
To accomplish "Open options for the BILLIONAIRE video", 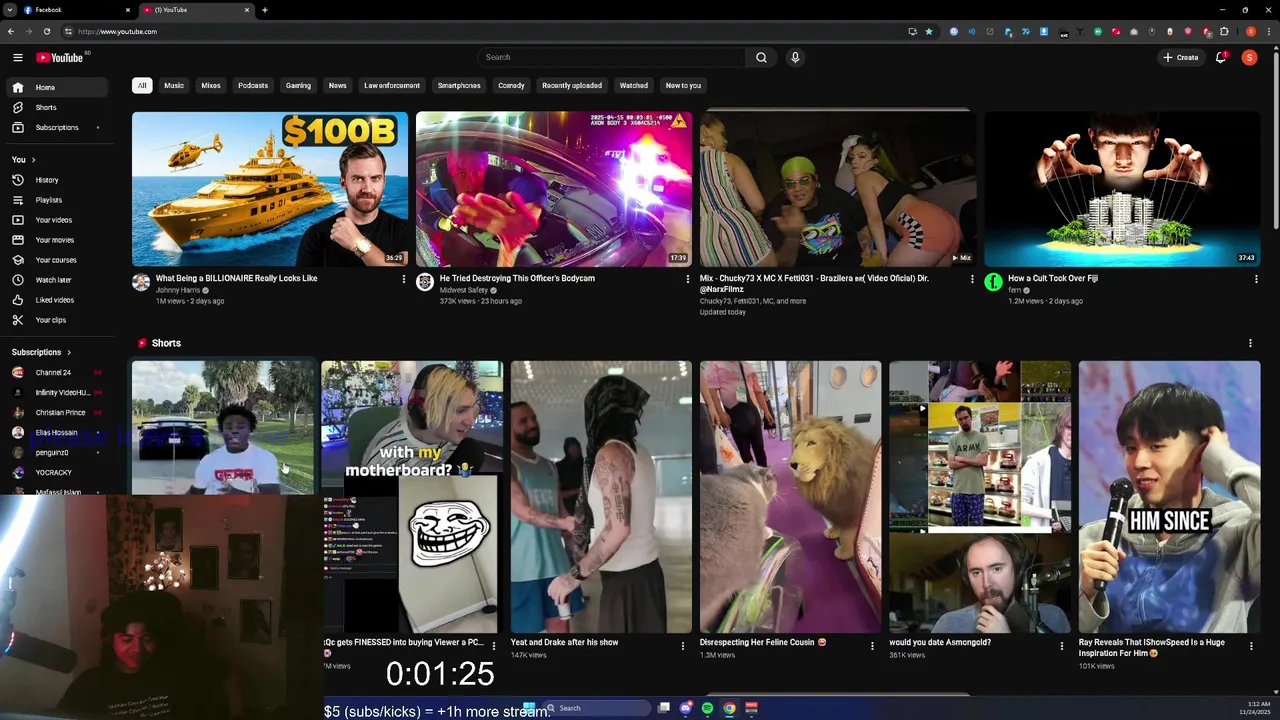I will (404, 279).
